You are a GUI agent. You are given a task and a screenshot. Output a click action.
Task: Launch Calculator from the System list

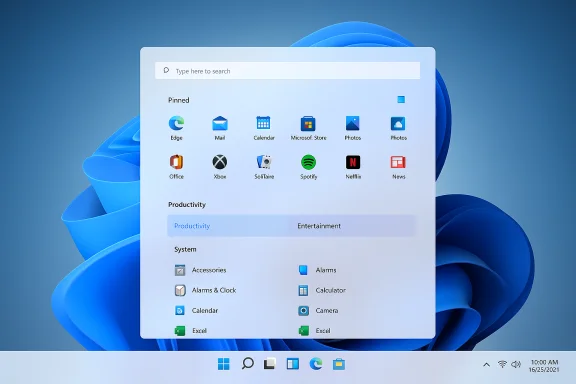pos(322,290)
